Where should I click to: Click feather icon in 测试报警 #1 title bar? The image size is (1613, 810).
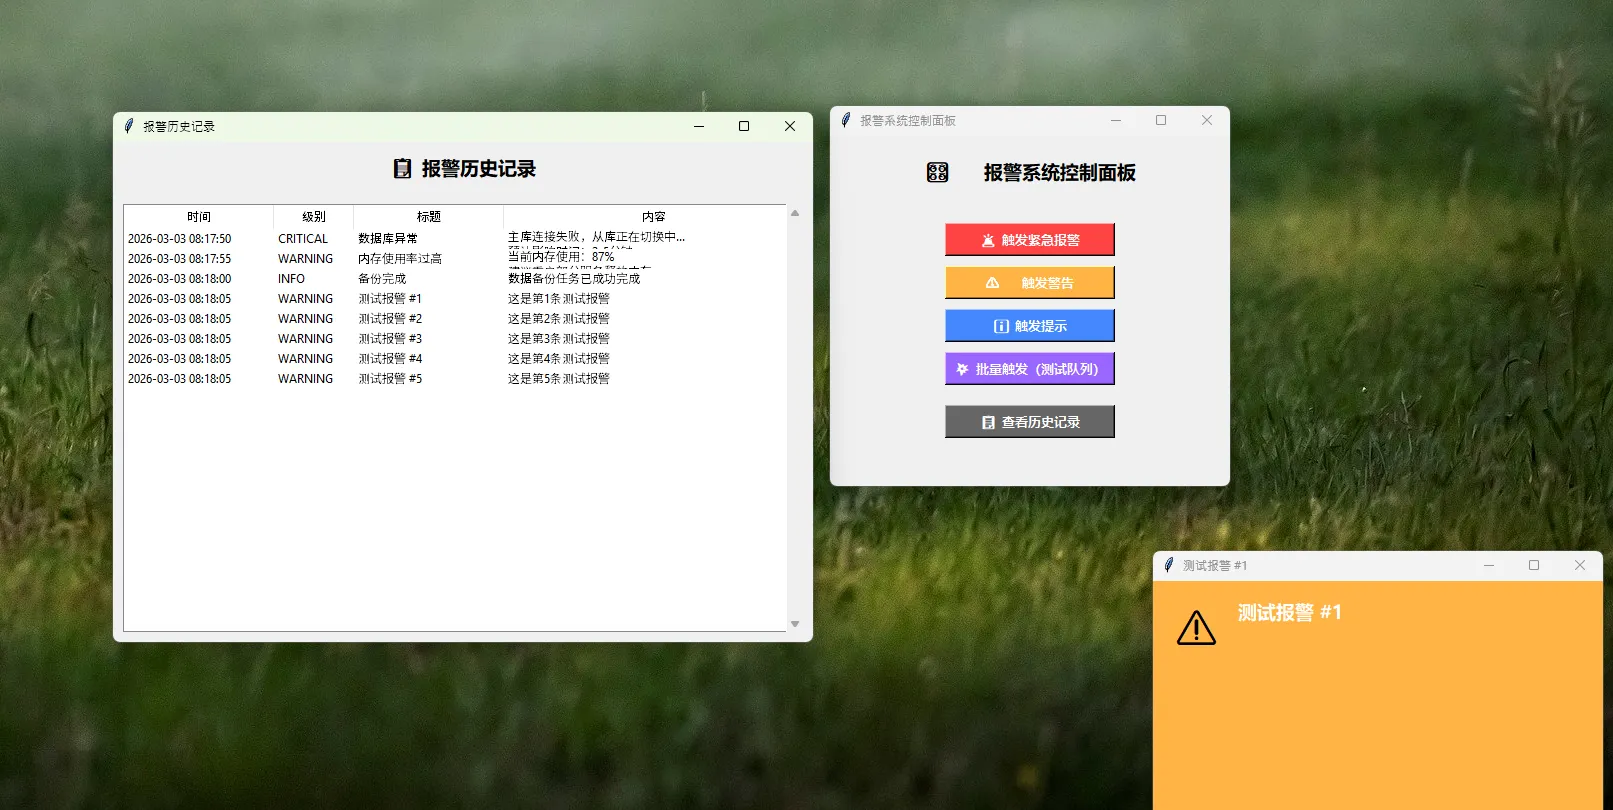pos(1169,565)
